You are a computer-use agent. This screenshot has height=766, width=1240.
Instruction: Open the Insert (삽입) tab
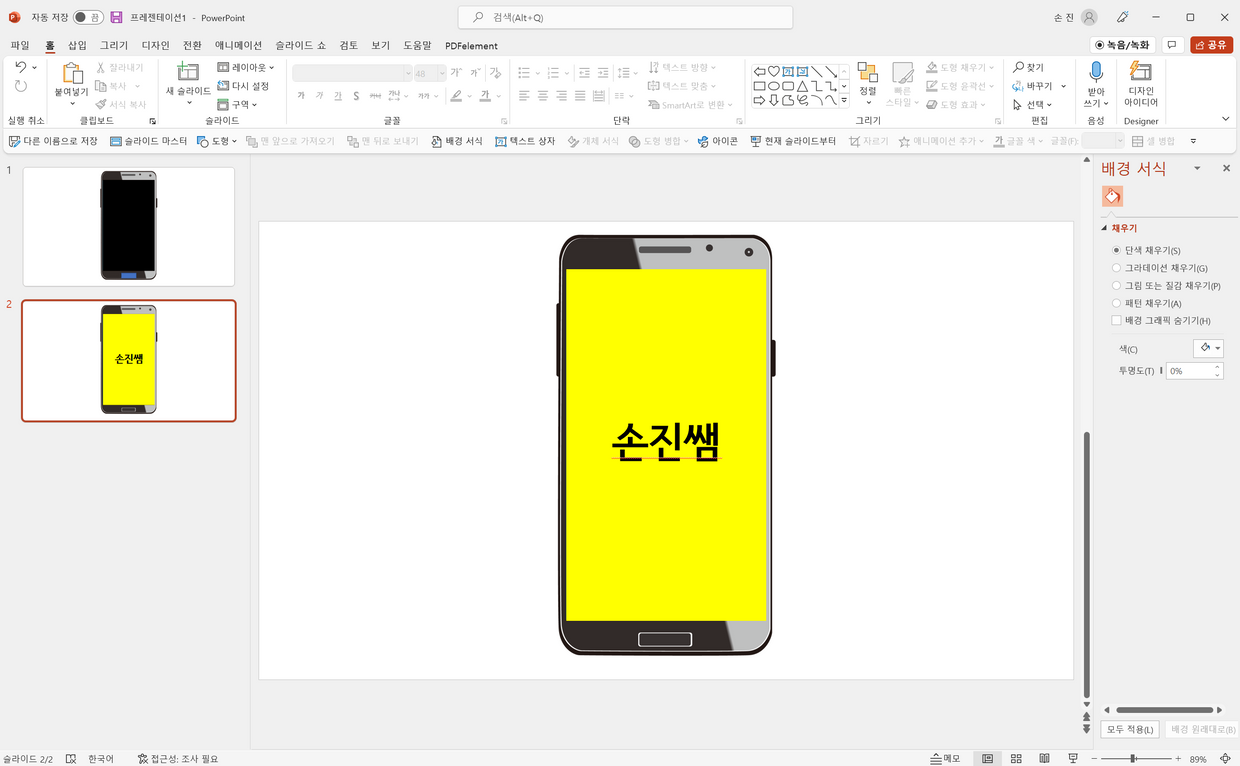click(77, 45)
